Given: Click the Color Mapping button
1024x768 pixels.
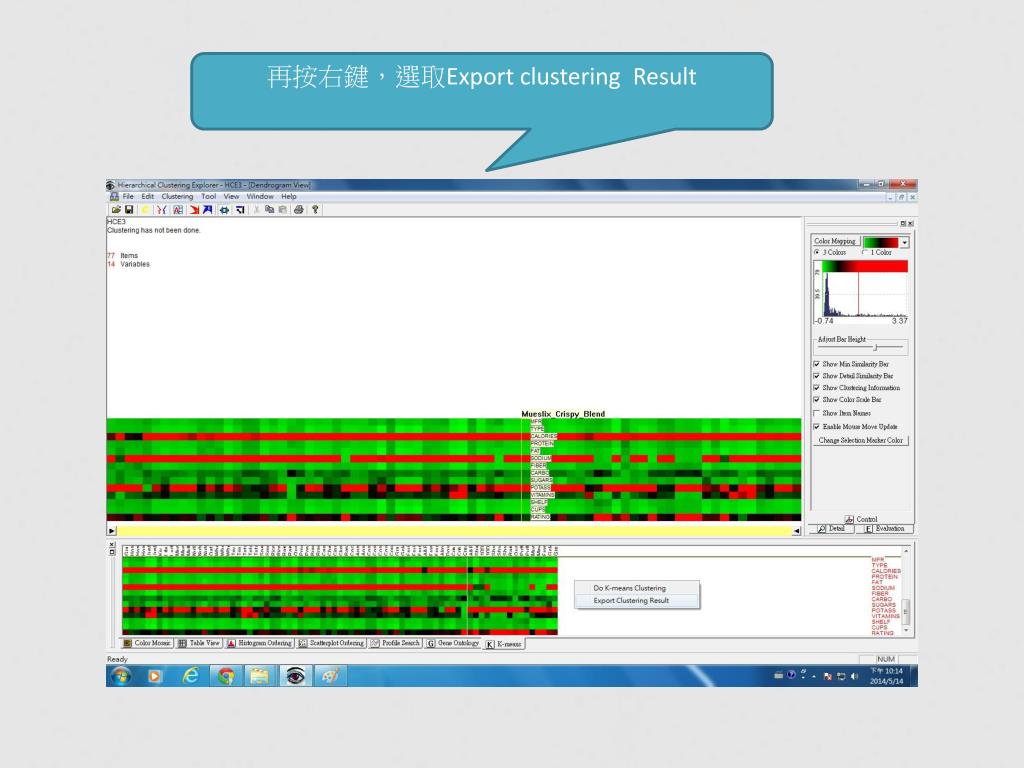Looking at the screenshot, I should 835,241.
